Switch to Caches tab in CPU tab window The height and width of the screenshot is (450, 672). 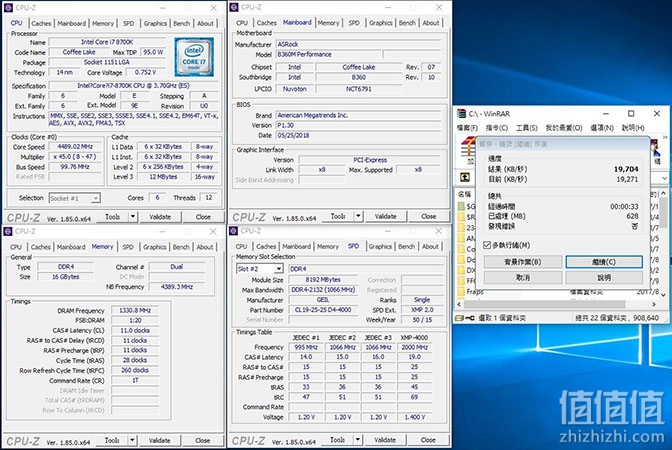[41, 24]
